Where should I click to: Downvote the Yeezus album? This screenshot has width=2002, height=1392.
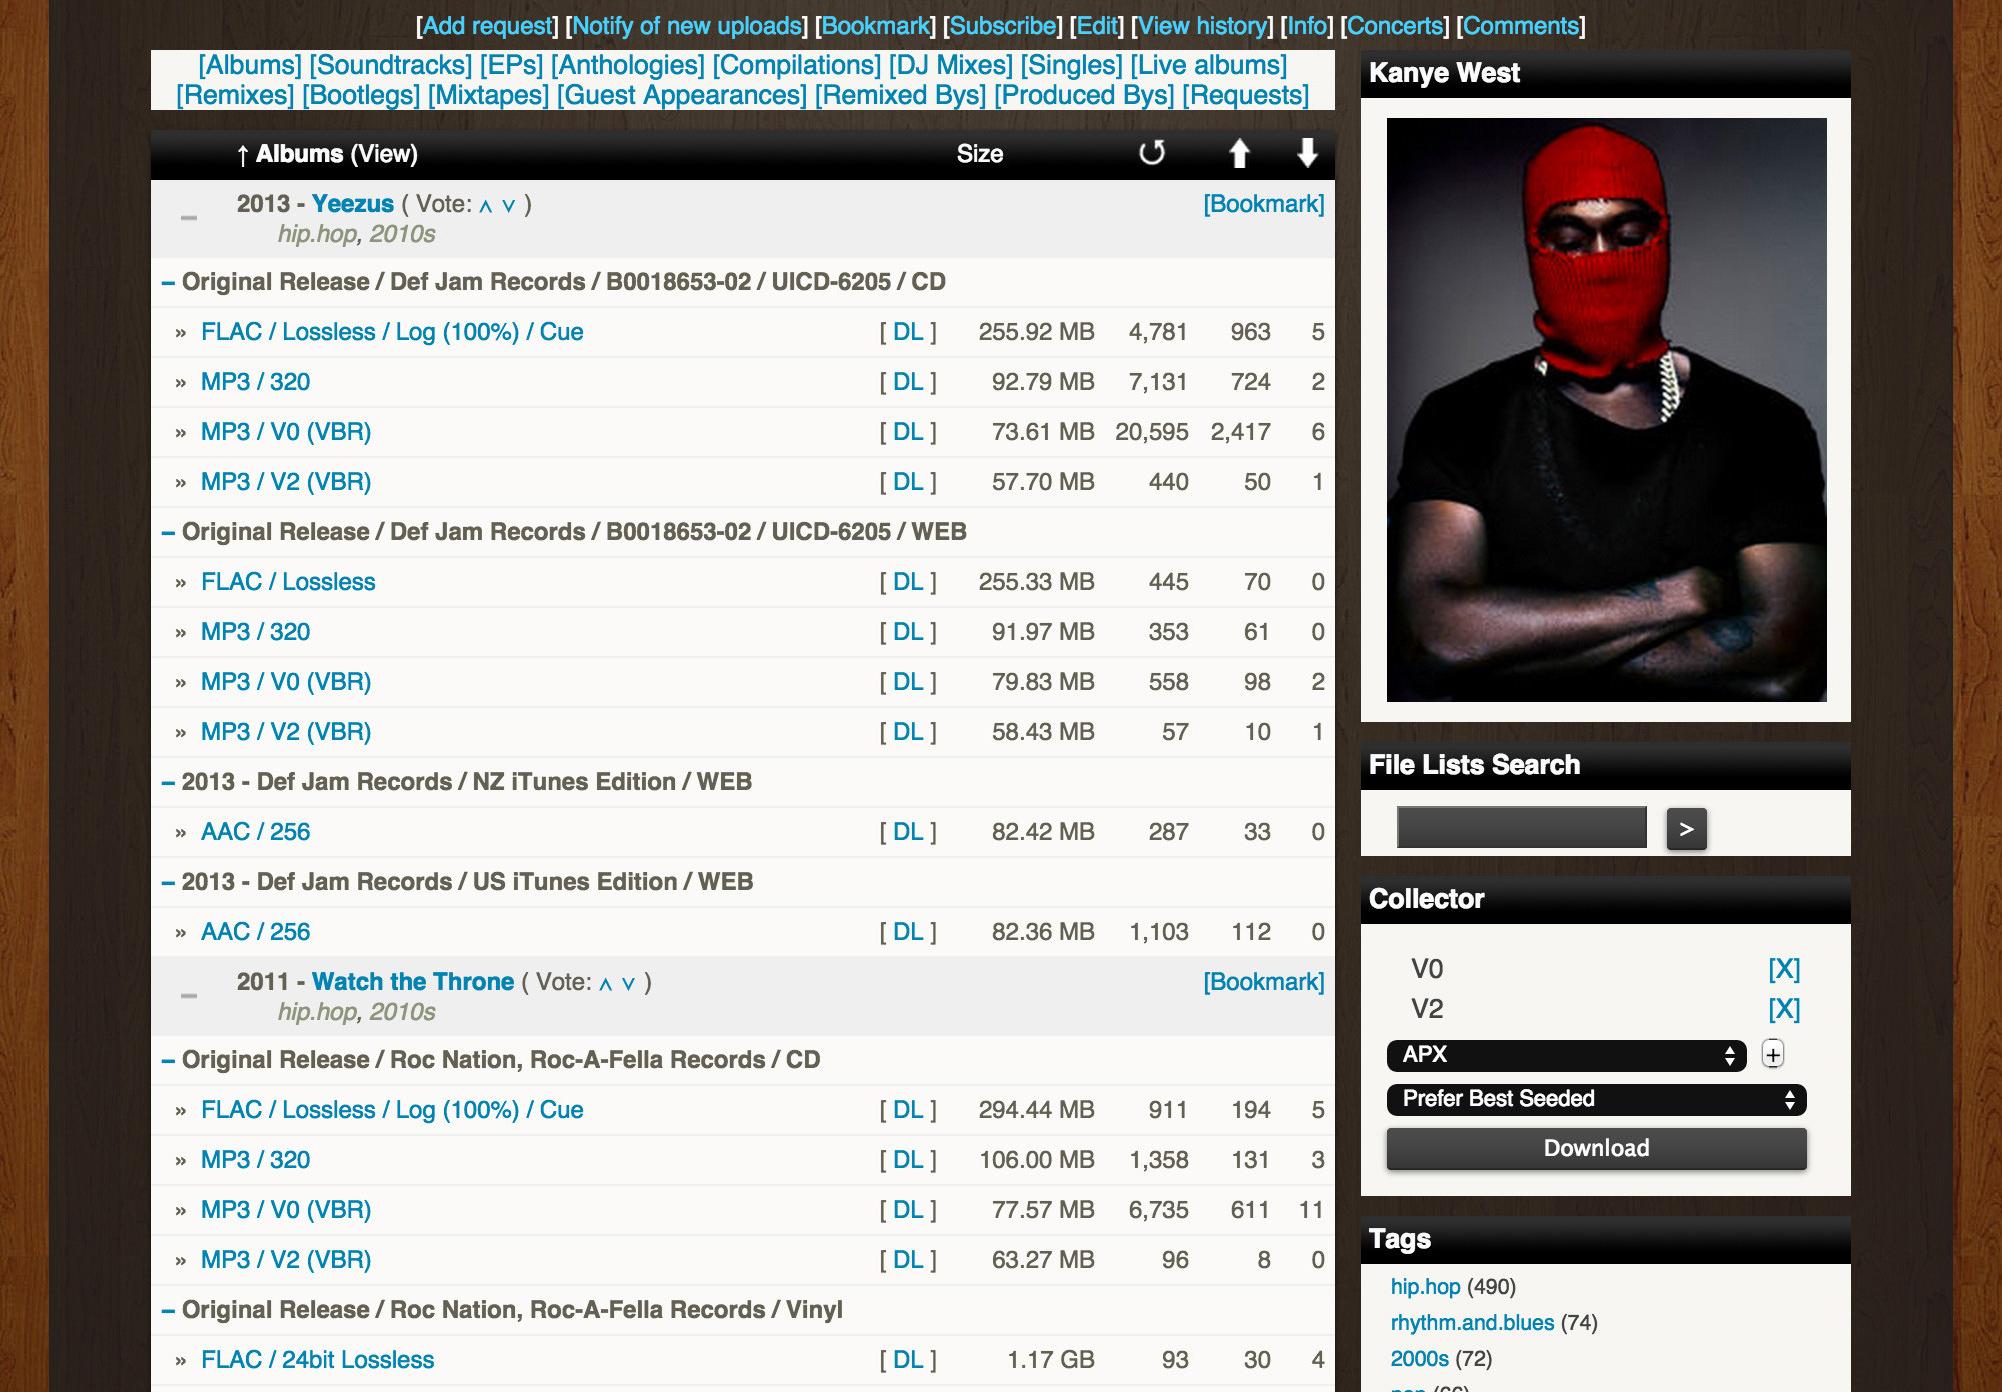tap(508, 206)
